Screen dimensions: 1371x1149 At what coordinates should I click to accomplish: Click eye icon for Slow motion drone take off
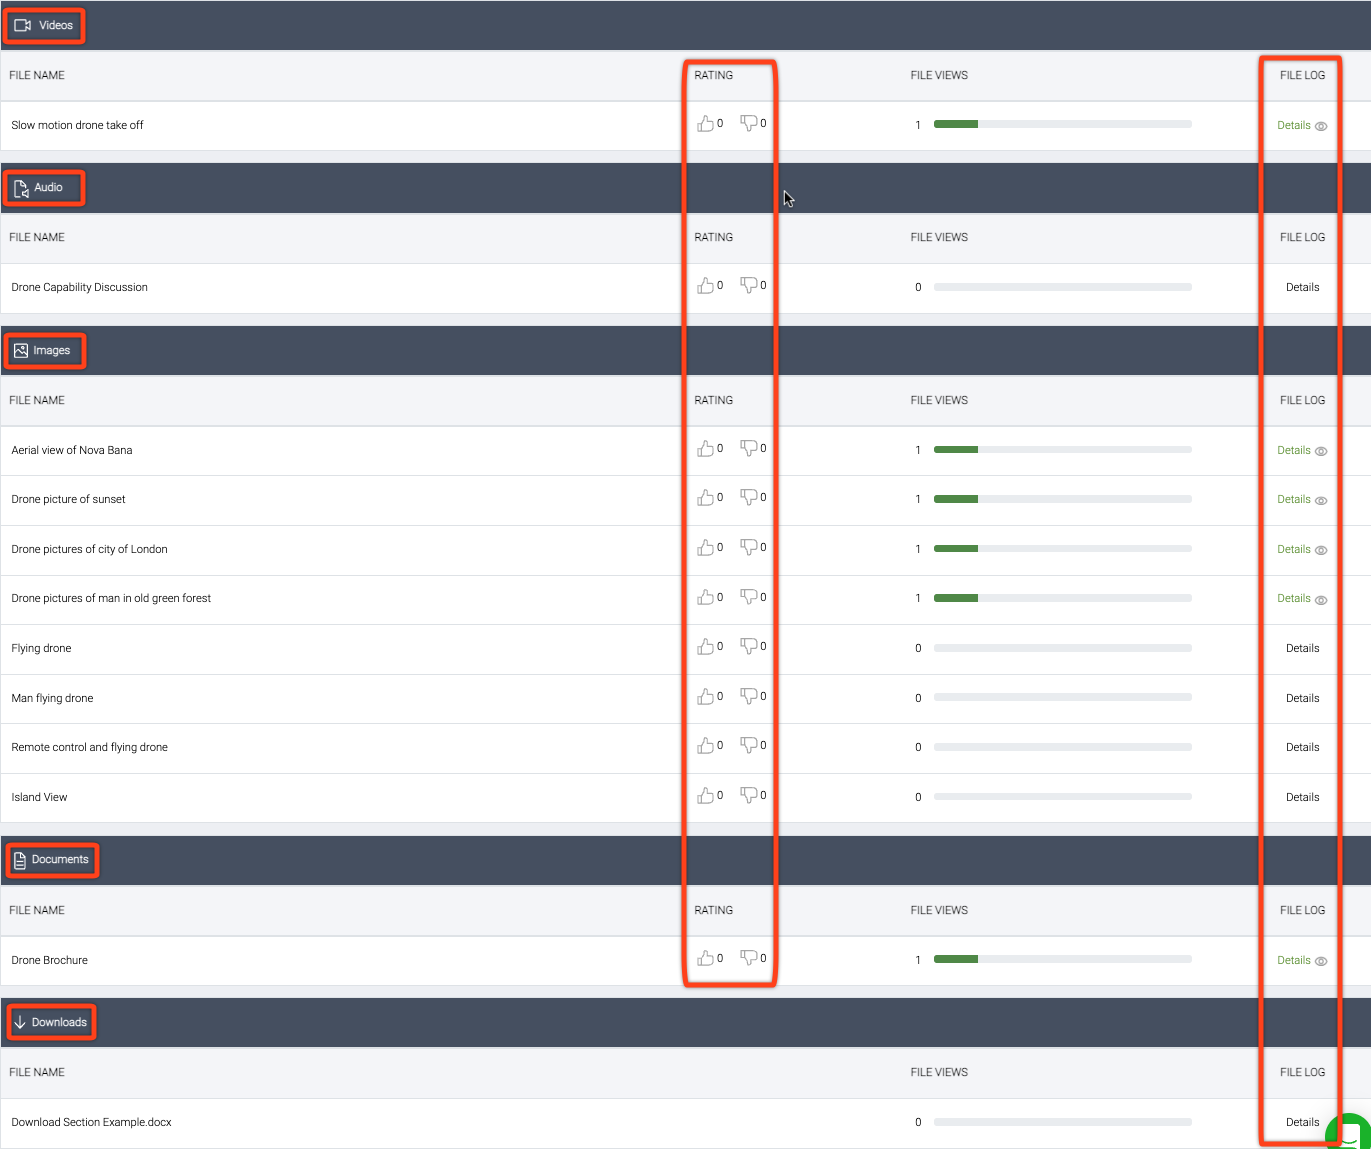pyautogui.click(x=1321, y=127)
